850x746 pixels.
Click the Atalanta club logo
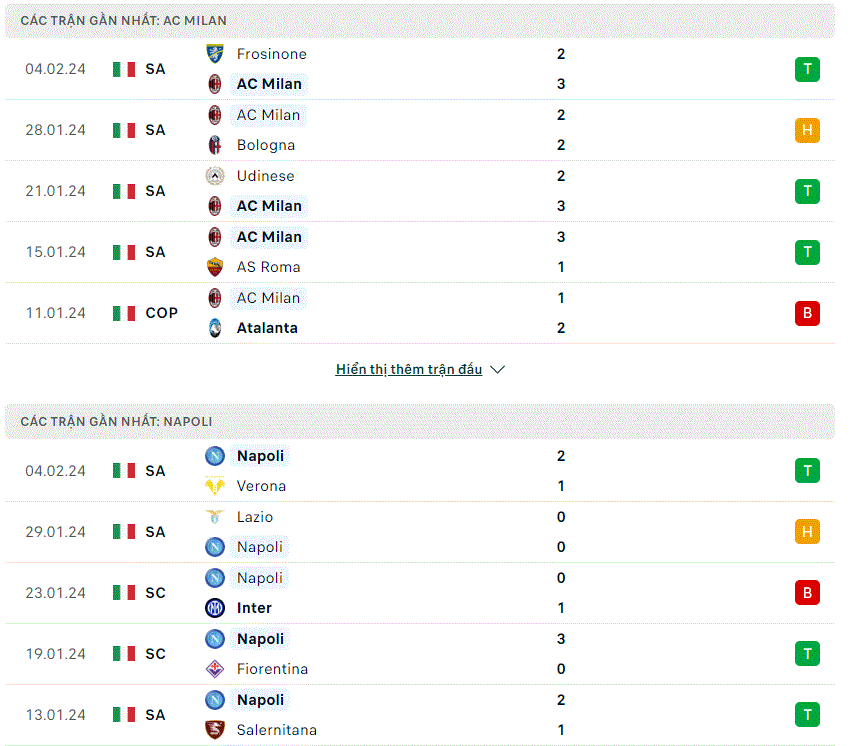(215, 328)
